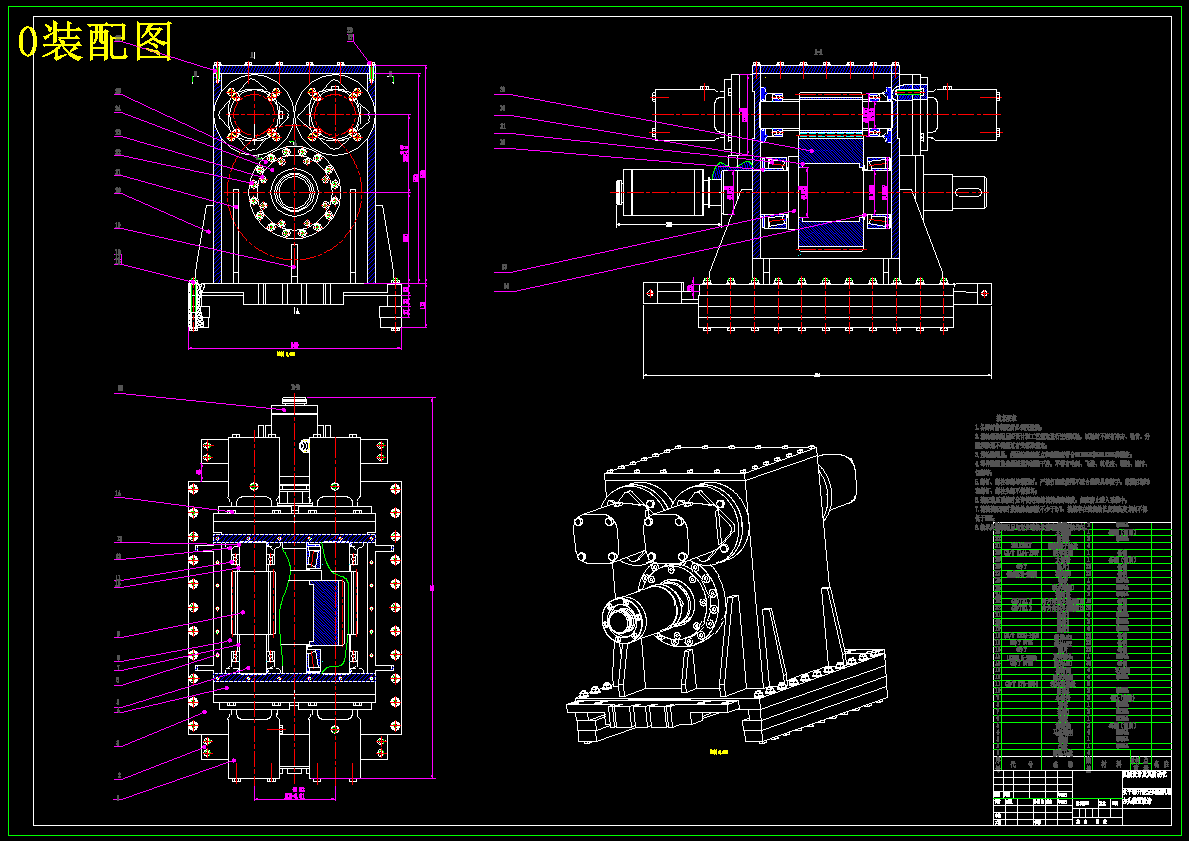Select the yellow "0装配图" title text

[96, 42]
